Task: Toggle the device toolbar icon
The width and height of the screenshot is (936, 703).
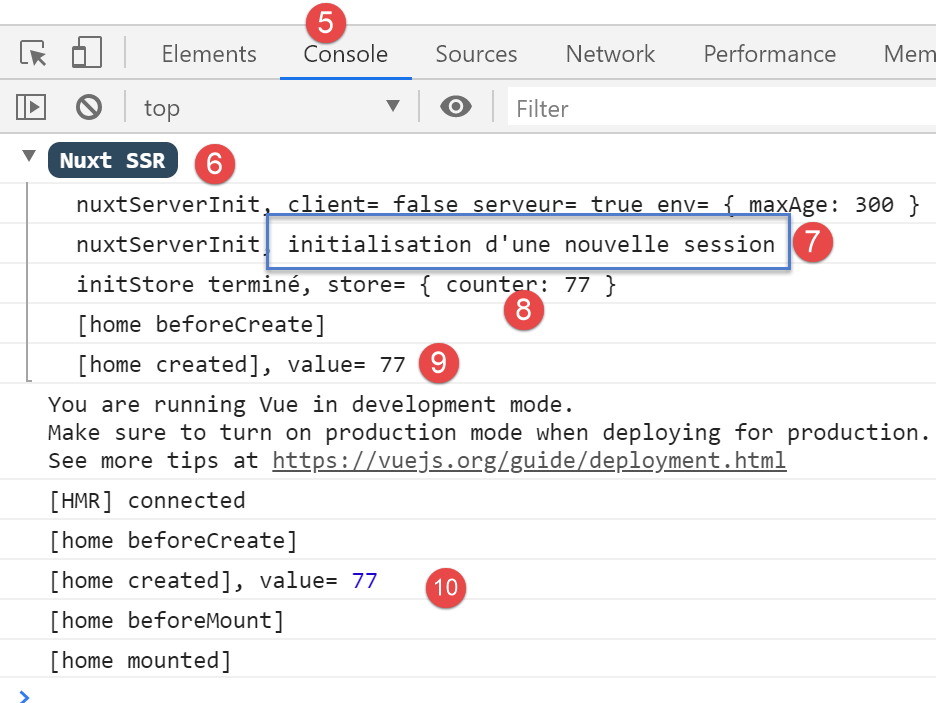Action: tap(87, 54)
